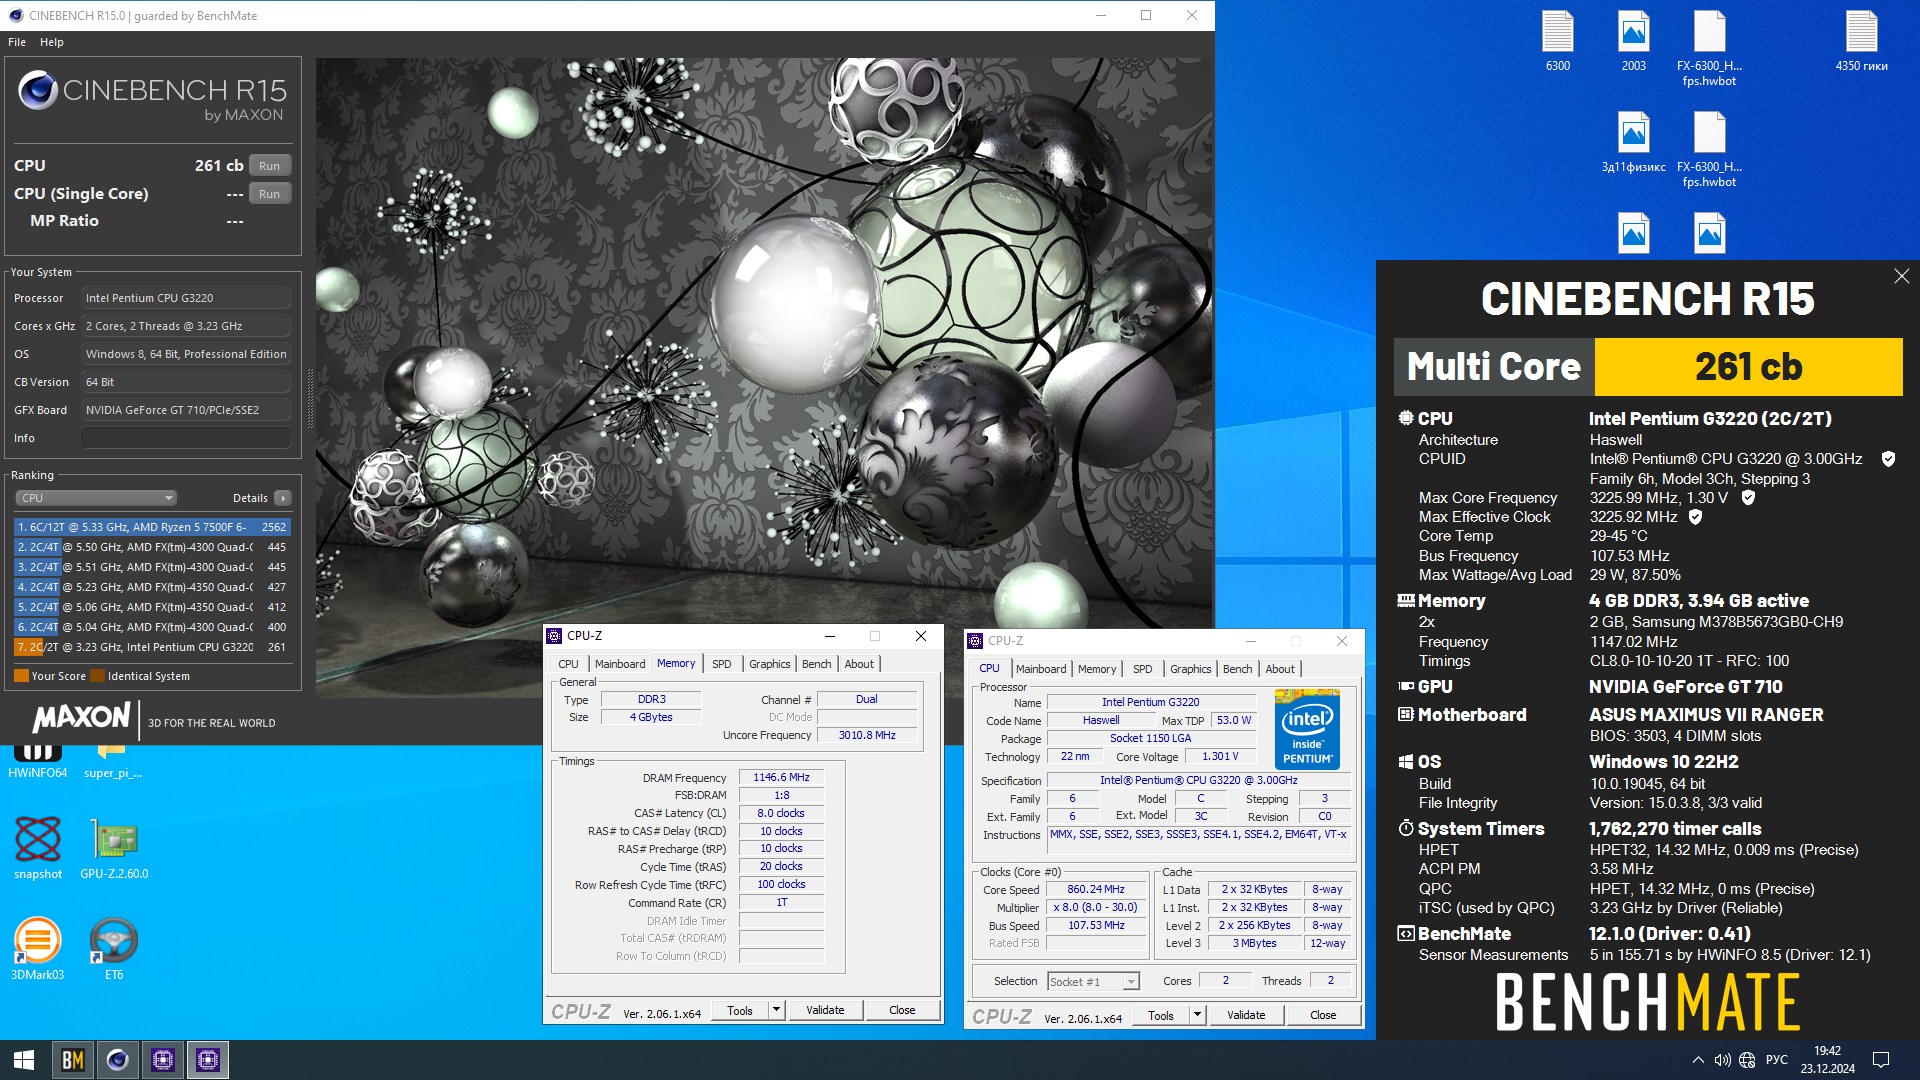
Task: Expand ranking Details arrow
Action: point(283,498)
